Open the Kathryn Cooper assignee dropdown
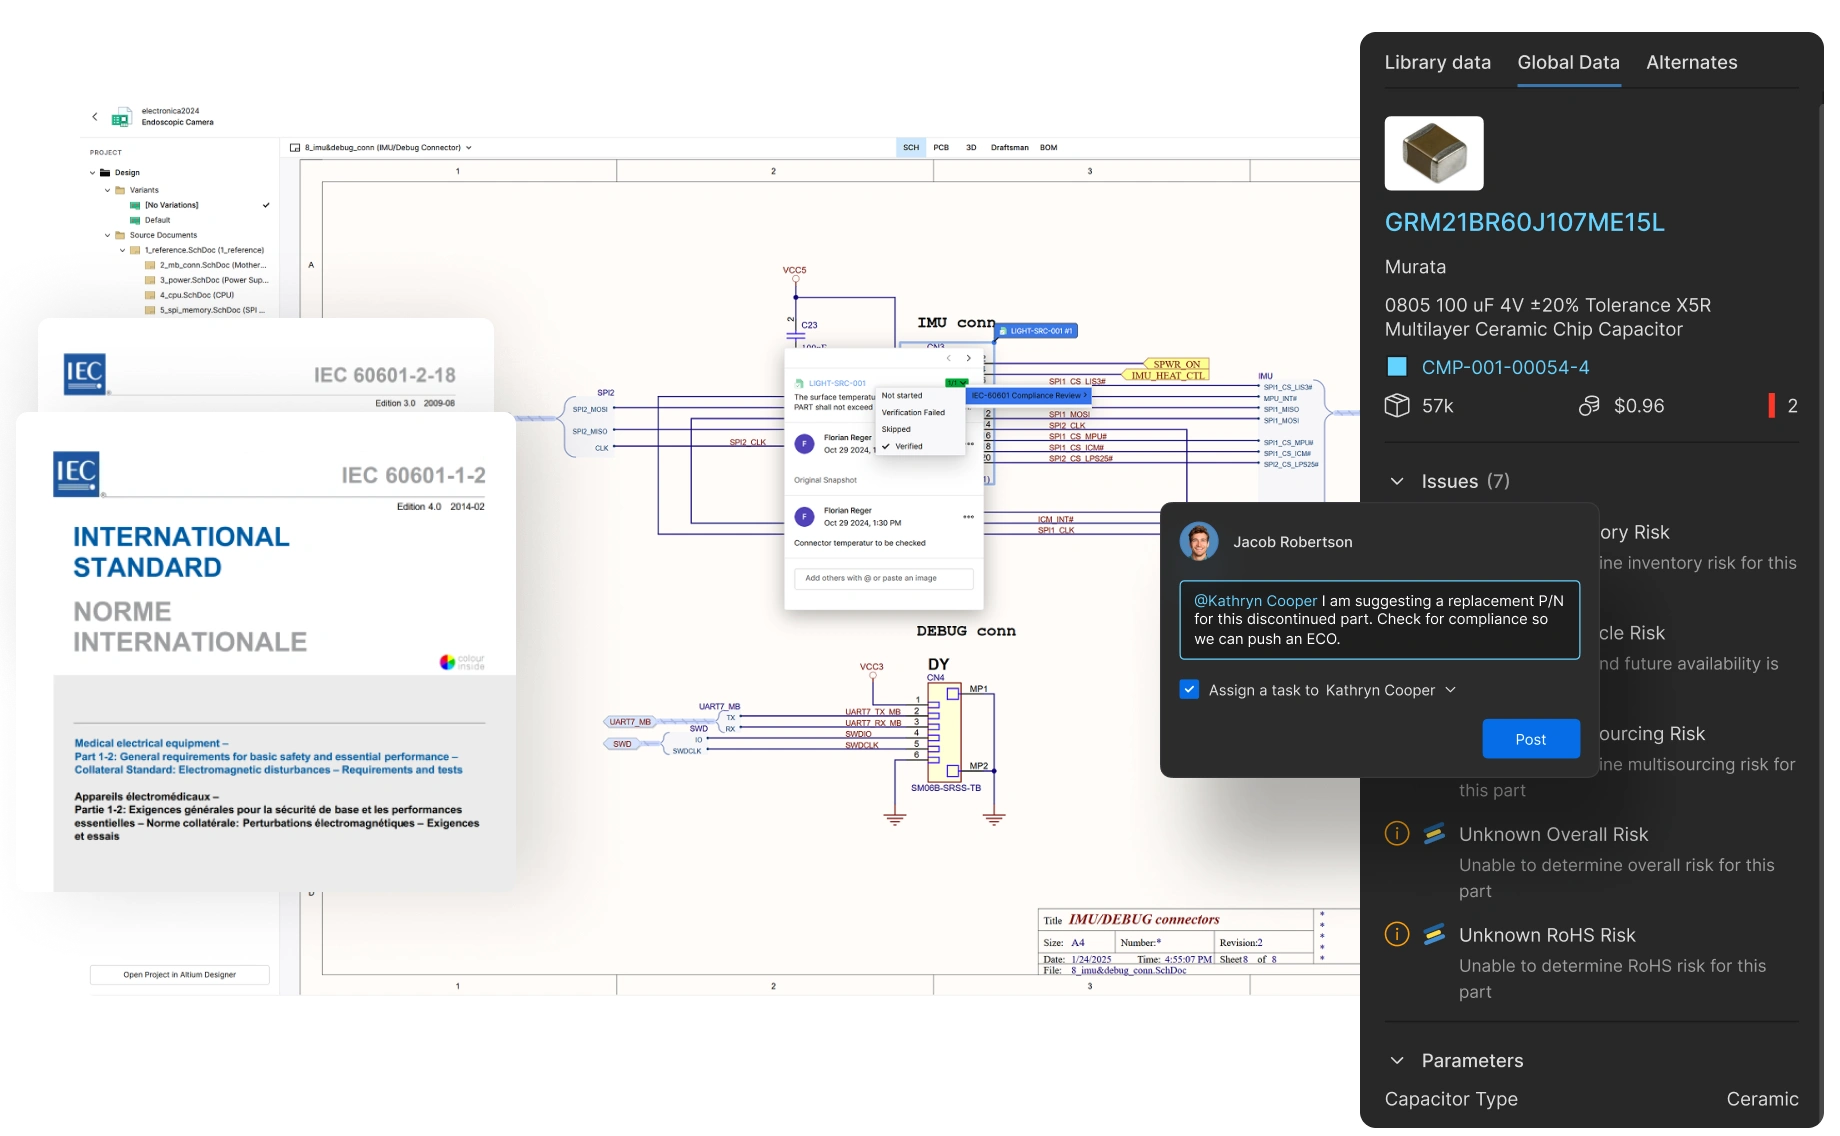 tap(1450, 690)
